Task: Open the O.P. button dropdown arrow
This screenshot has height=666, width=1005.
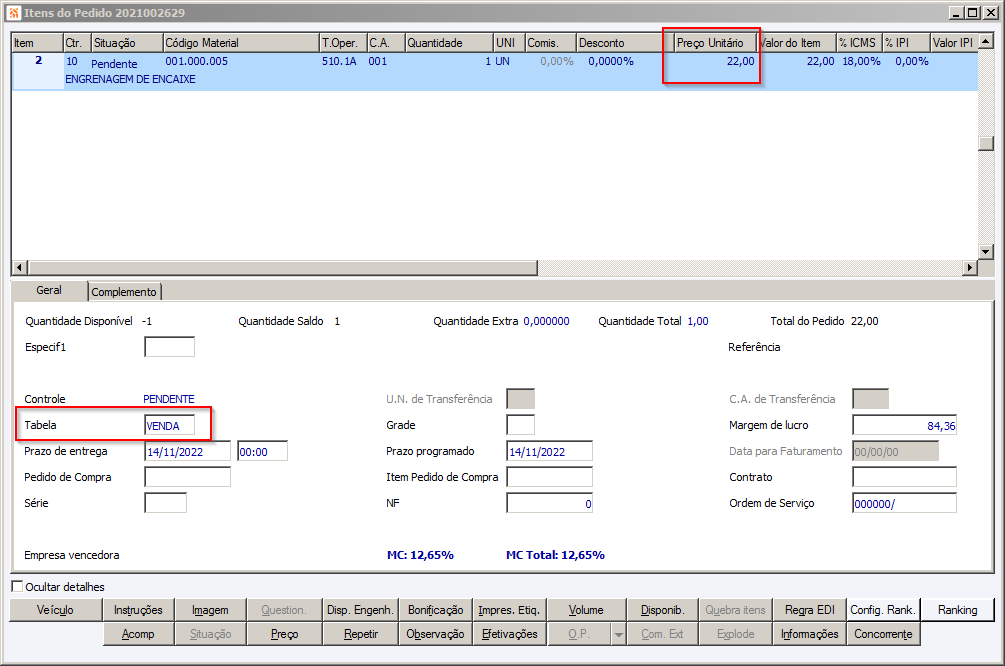Action: click(x=619, y=635)
